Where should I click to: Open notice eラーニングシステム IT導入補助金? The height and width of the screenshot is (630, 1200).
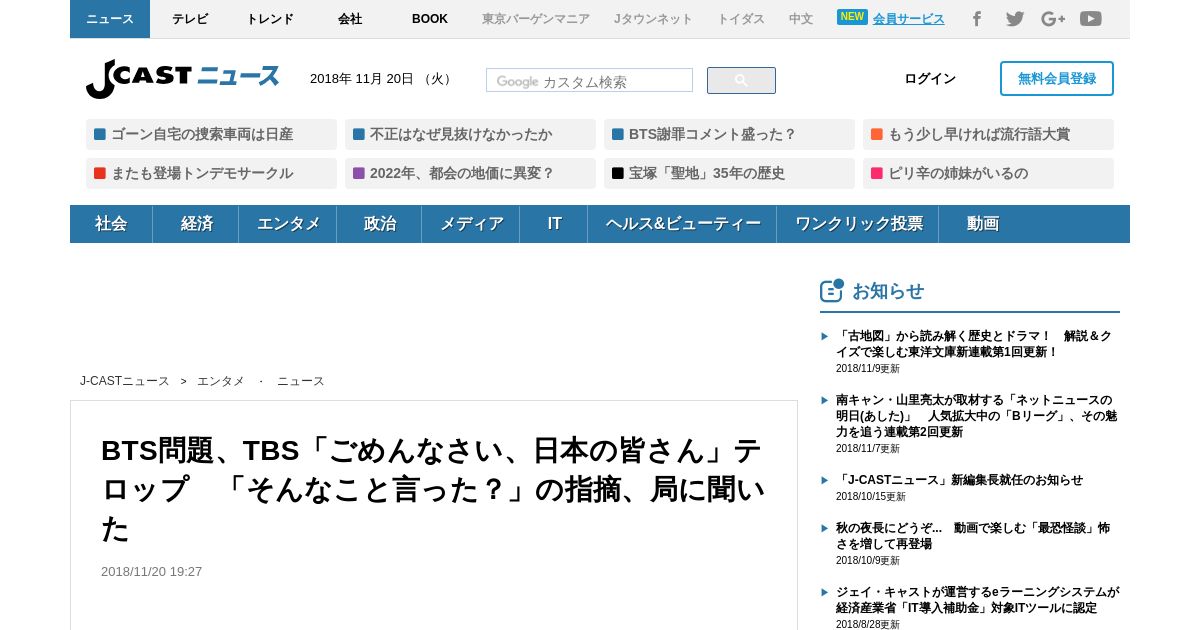tap(977, 600)
